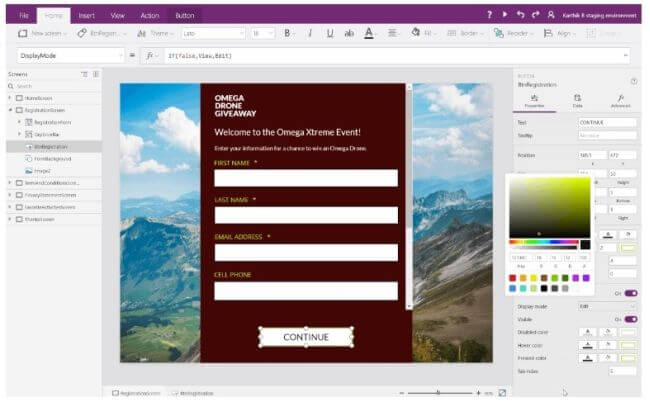Open the Theme dropdown
The image size is (650, 411).
(155, 33)
